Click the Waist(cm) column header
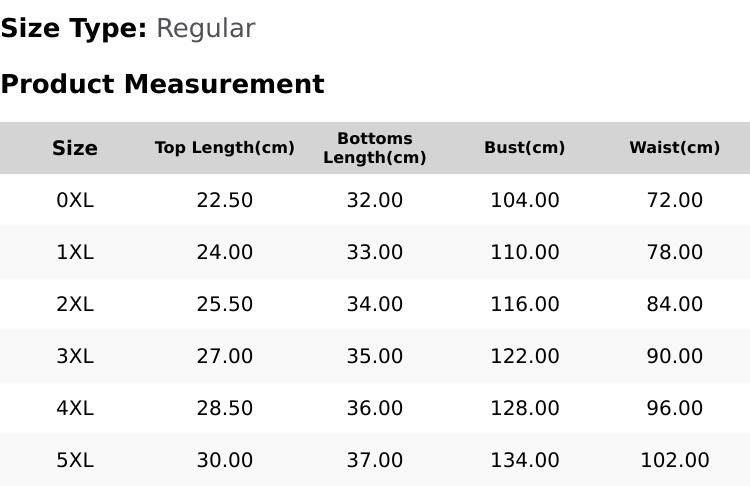The image size is (750, 486). [x=674, y=147]
